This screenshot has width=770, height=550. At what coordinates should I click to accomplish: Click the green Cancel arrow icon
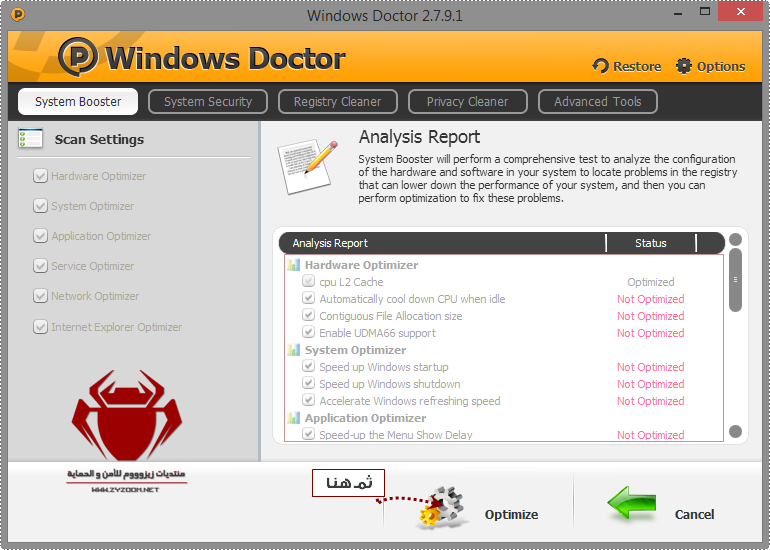pos(632,502)
